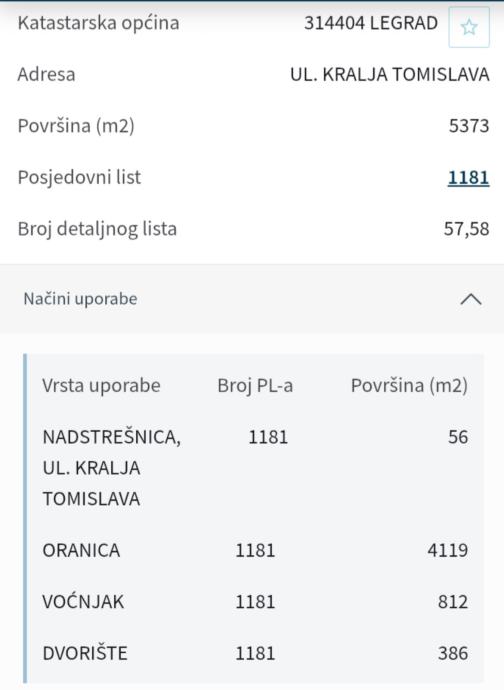This screenshot has height=690, width=504.
Task: Select the Površina value 5373
Action: (x=469, y=126)
